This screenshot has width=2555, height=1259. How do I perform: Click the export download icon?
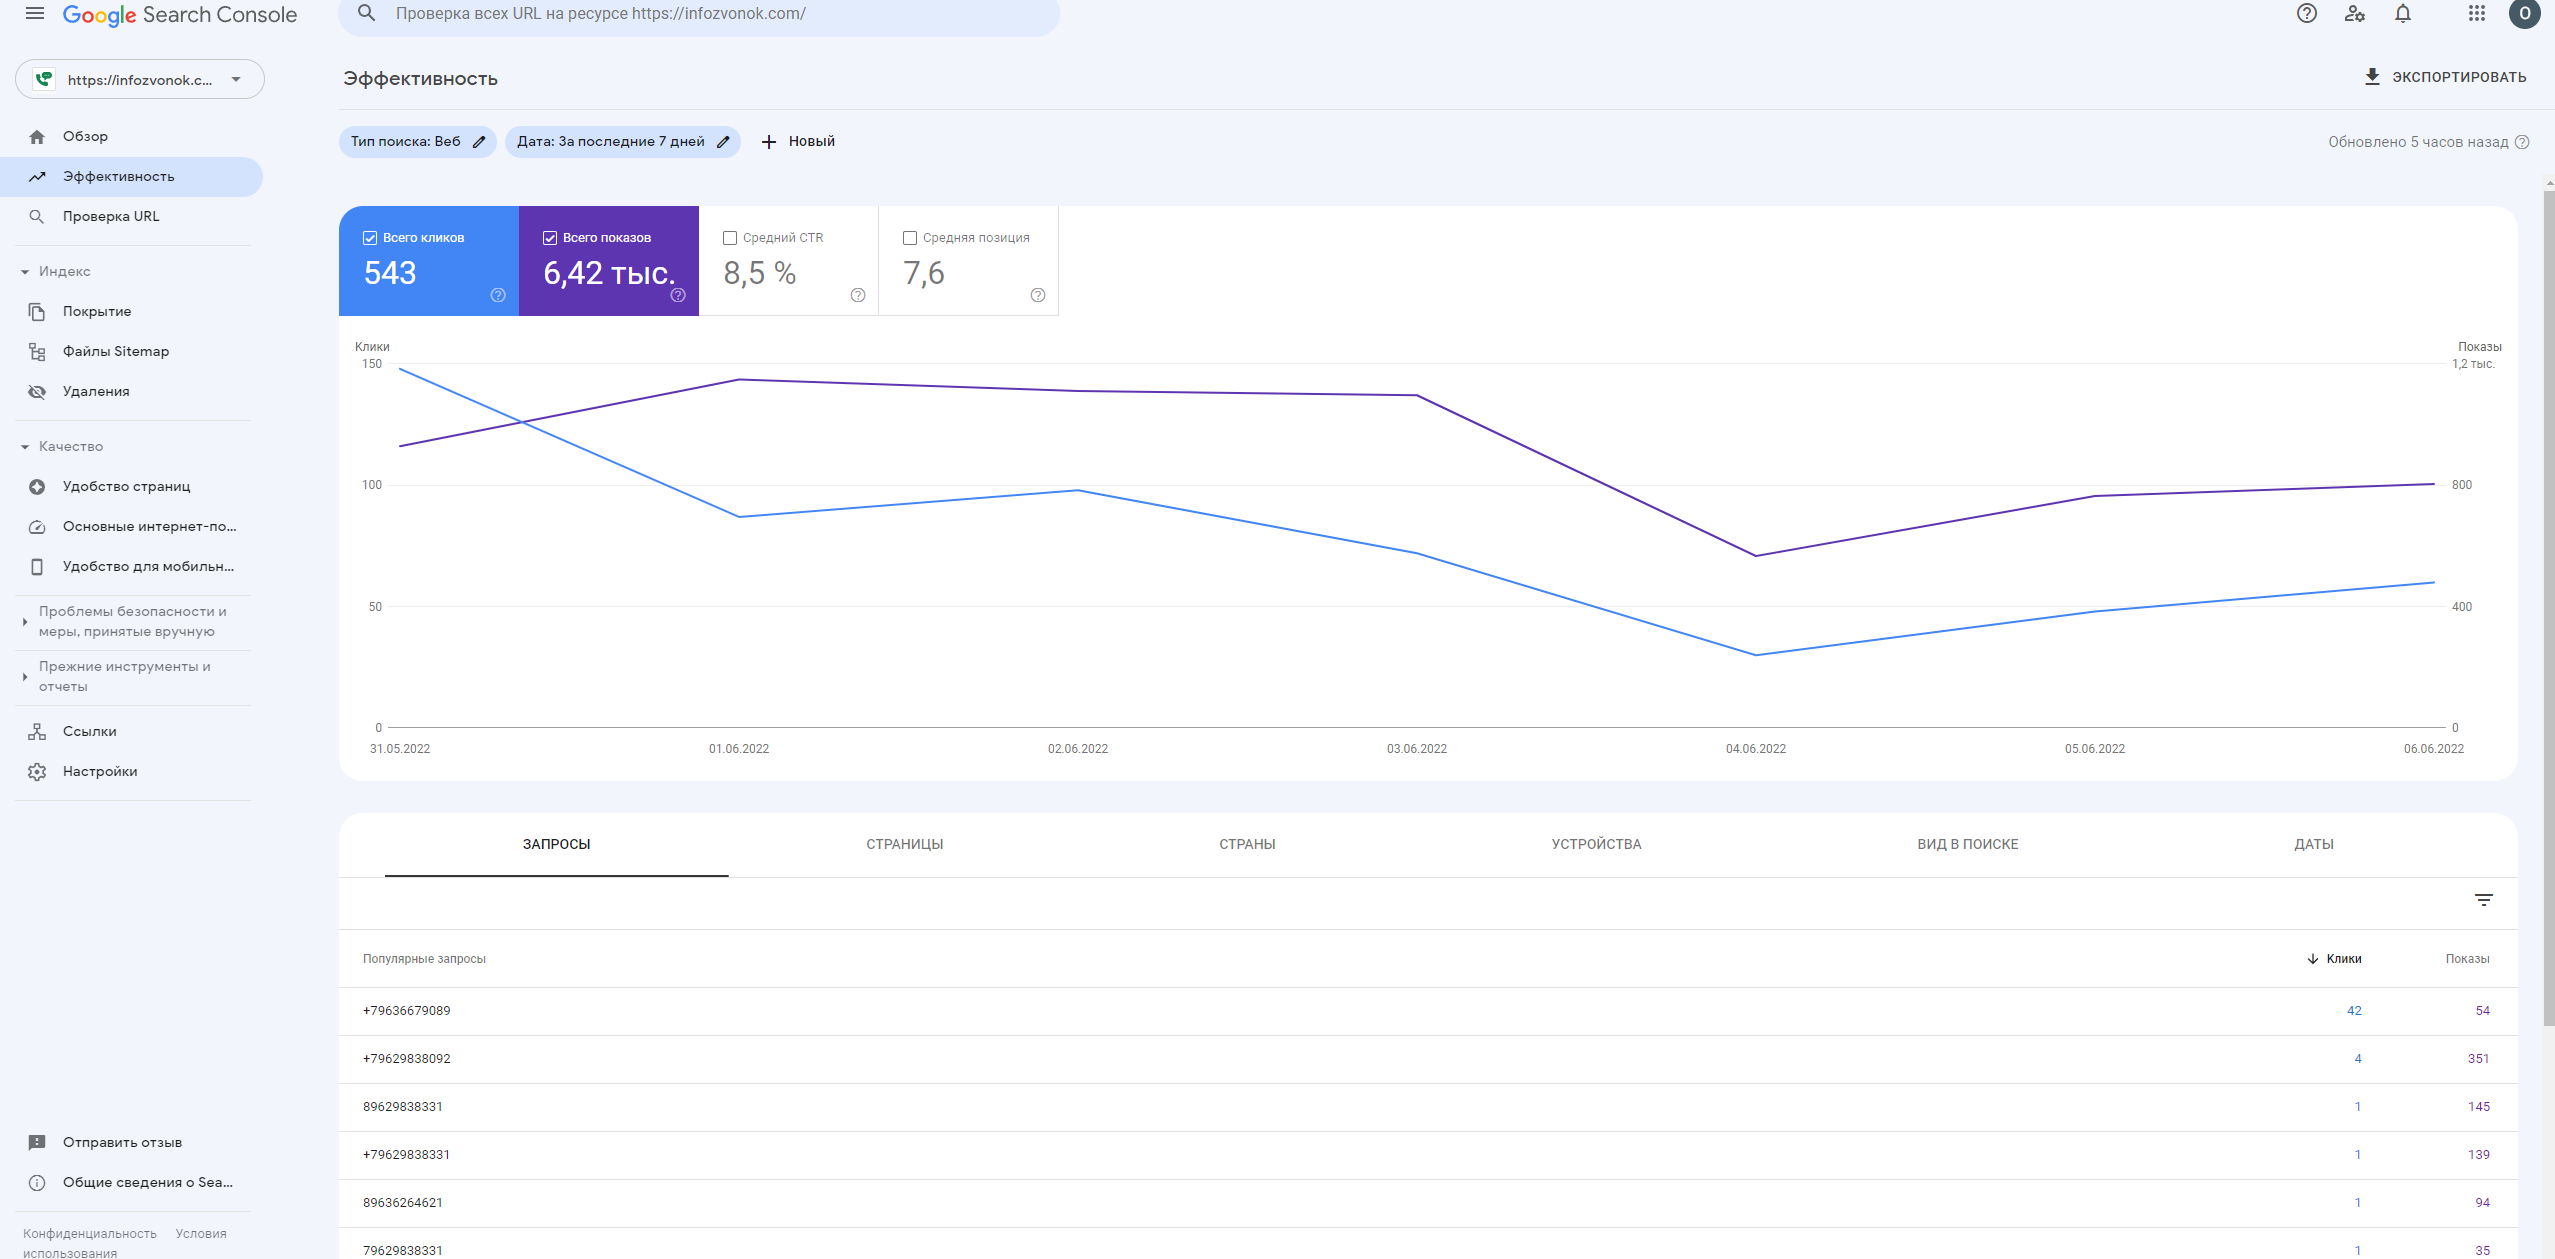[x=2371, y=77]
